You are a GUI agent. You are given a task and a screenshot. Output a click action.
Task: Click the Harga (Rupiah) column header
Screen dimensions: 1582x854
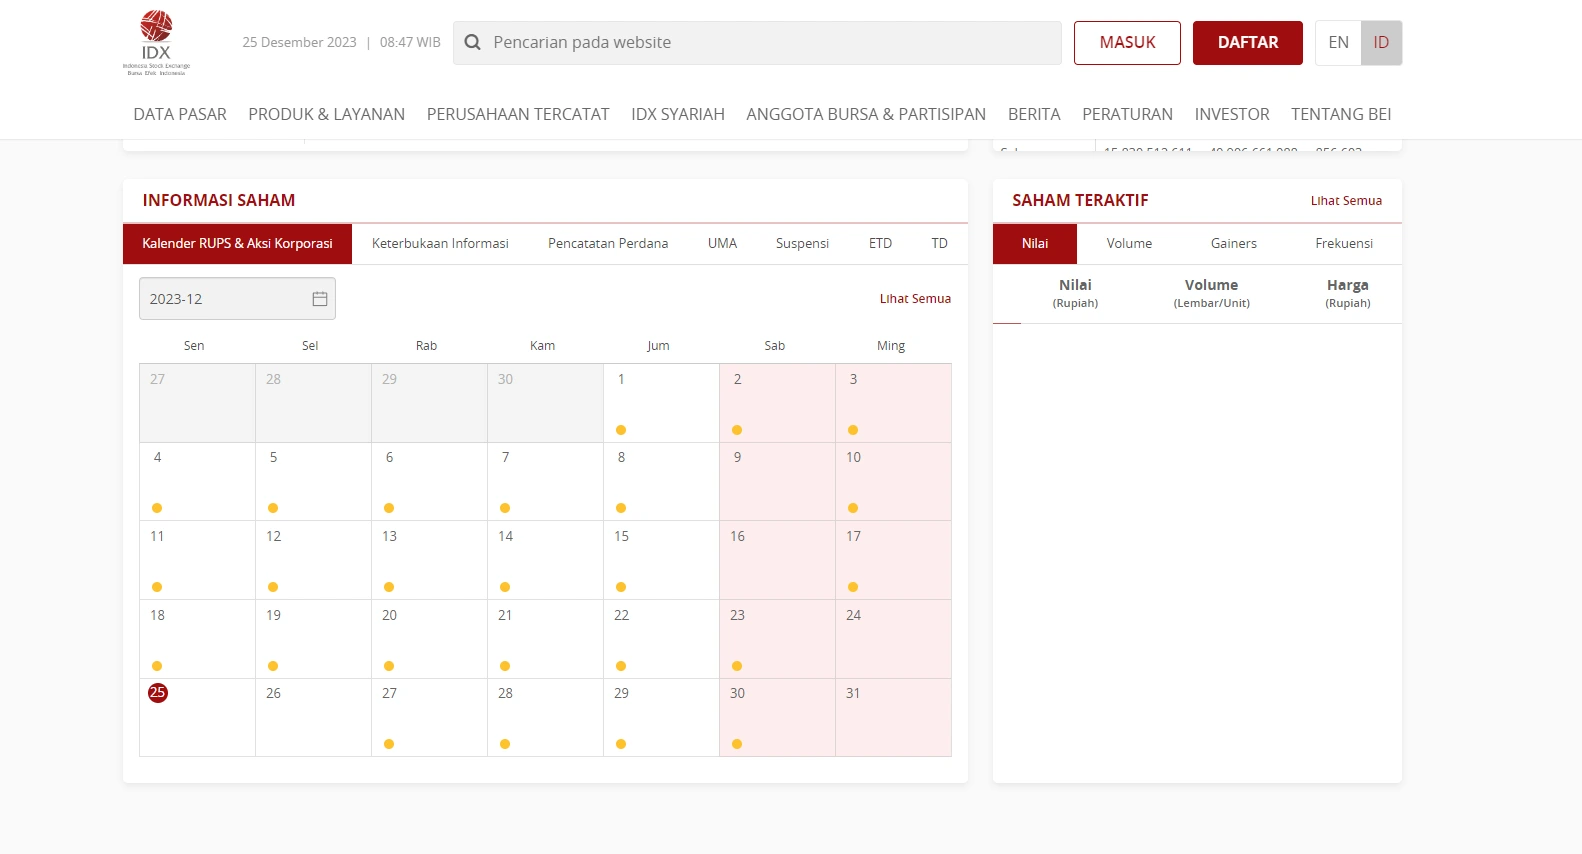click(1347, 293)
